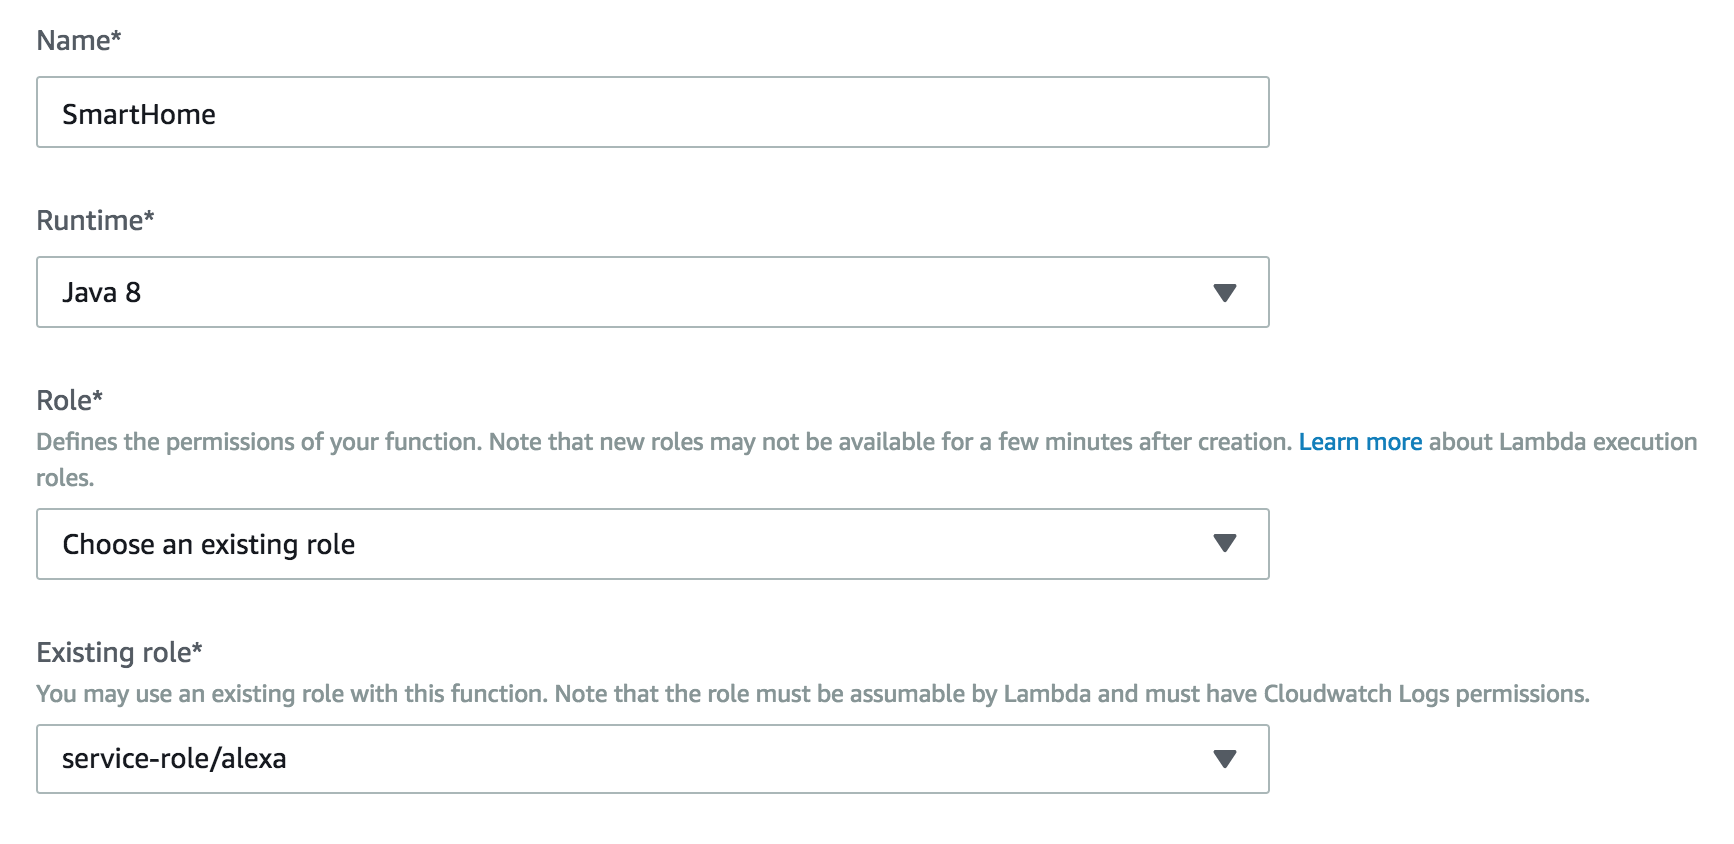
Task: Click into the Name input field
Action: (x=653, y=112)
